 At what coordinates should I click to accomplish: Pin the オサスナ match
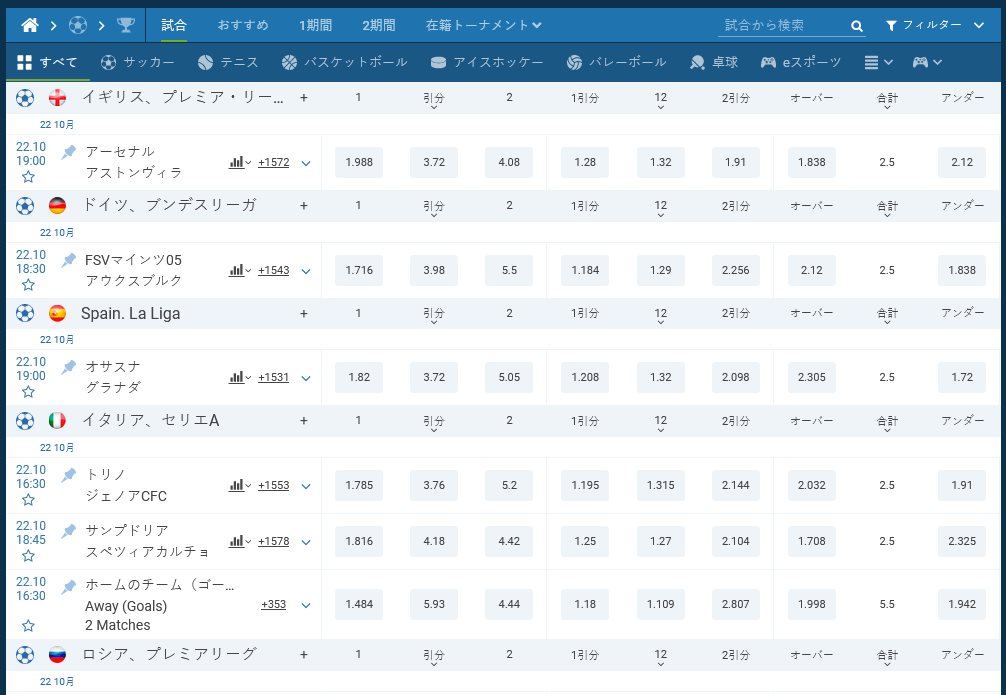click(69, 367)
